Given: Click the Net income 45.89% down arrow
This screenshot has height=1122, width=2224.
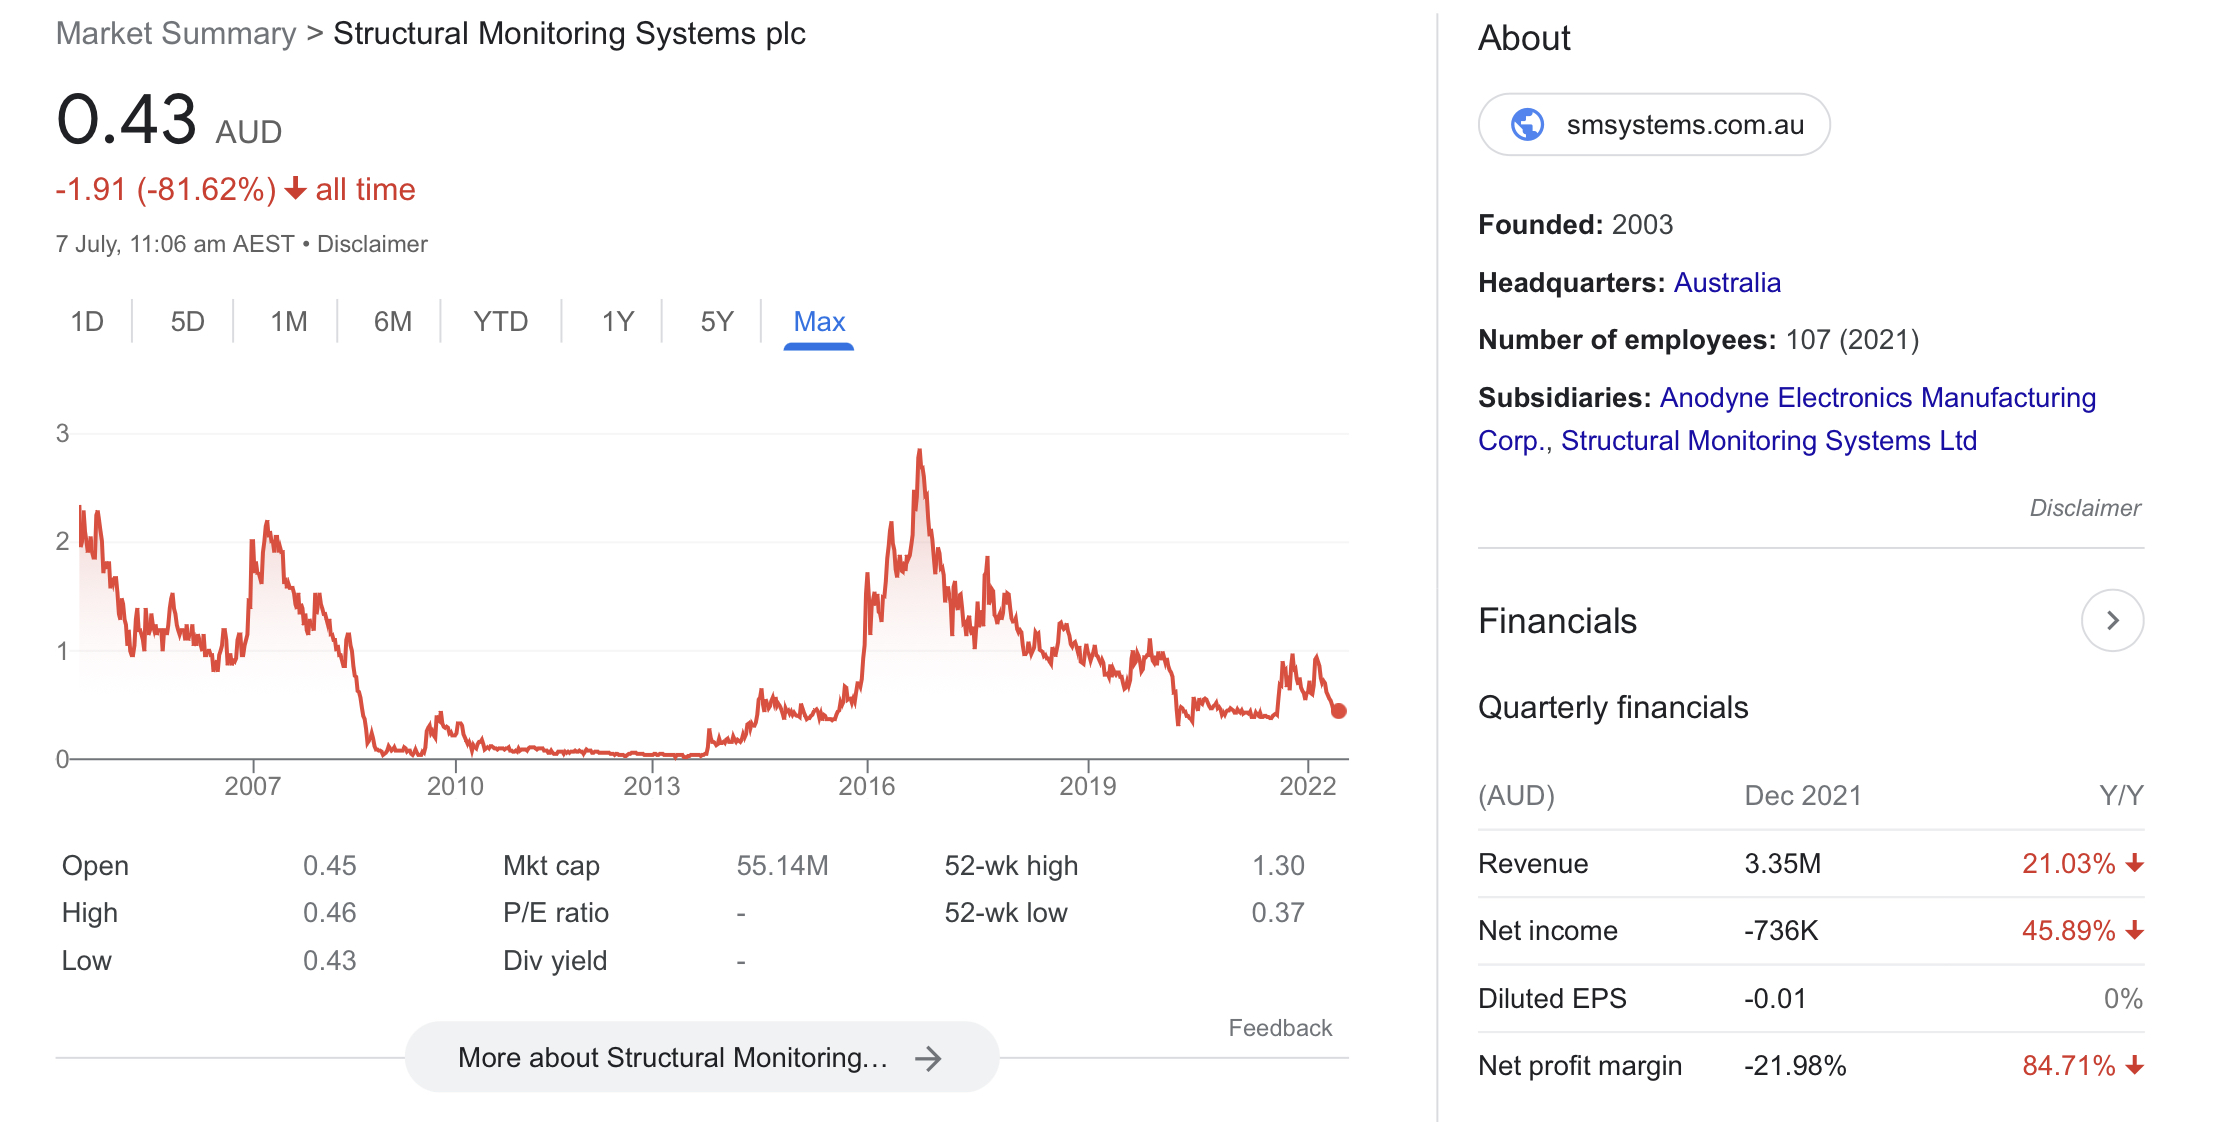Looking at the screenshot, I should coord(2135,931).
